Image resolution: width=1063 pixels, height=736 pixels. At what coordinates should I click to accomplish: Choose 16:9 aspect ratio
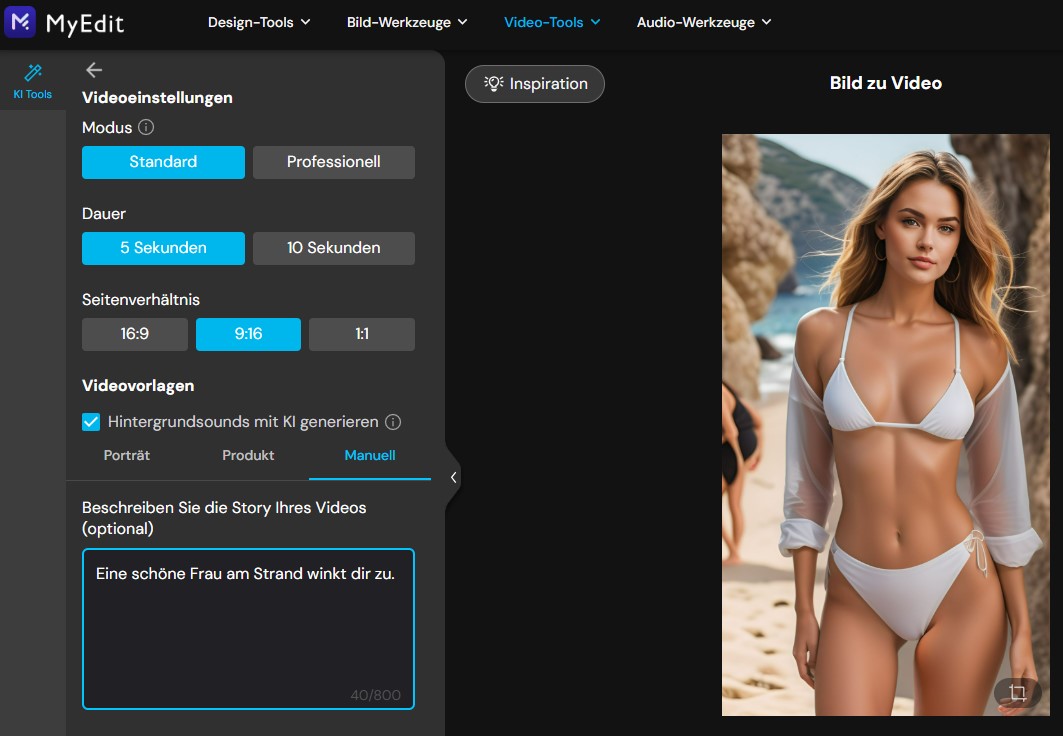click(x=135, y=334)
